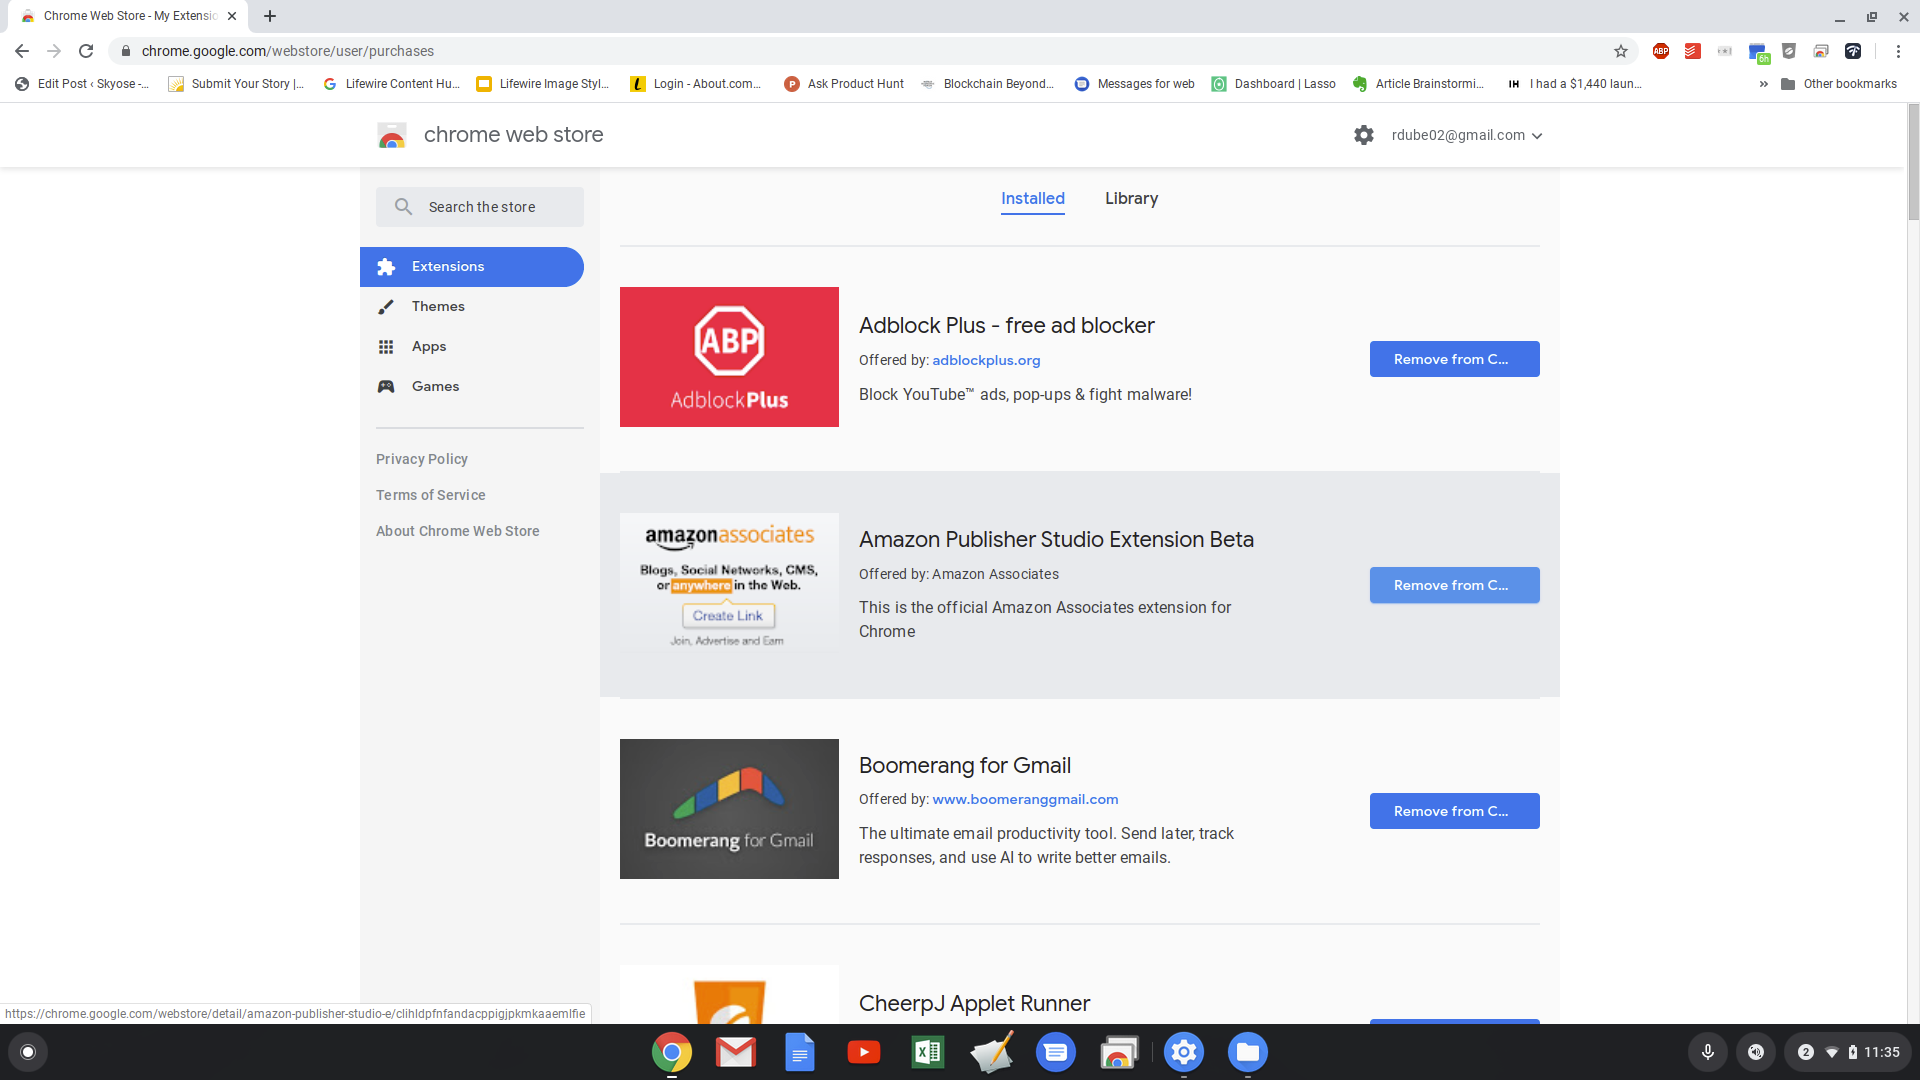Open a new tab with plus button
This screenshot has width=1920, height=1080.
click(270, 16)
